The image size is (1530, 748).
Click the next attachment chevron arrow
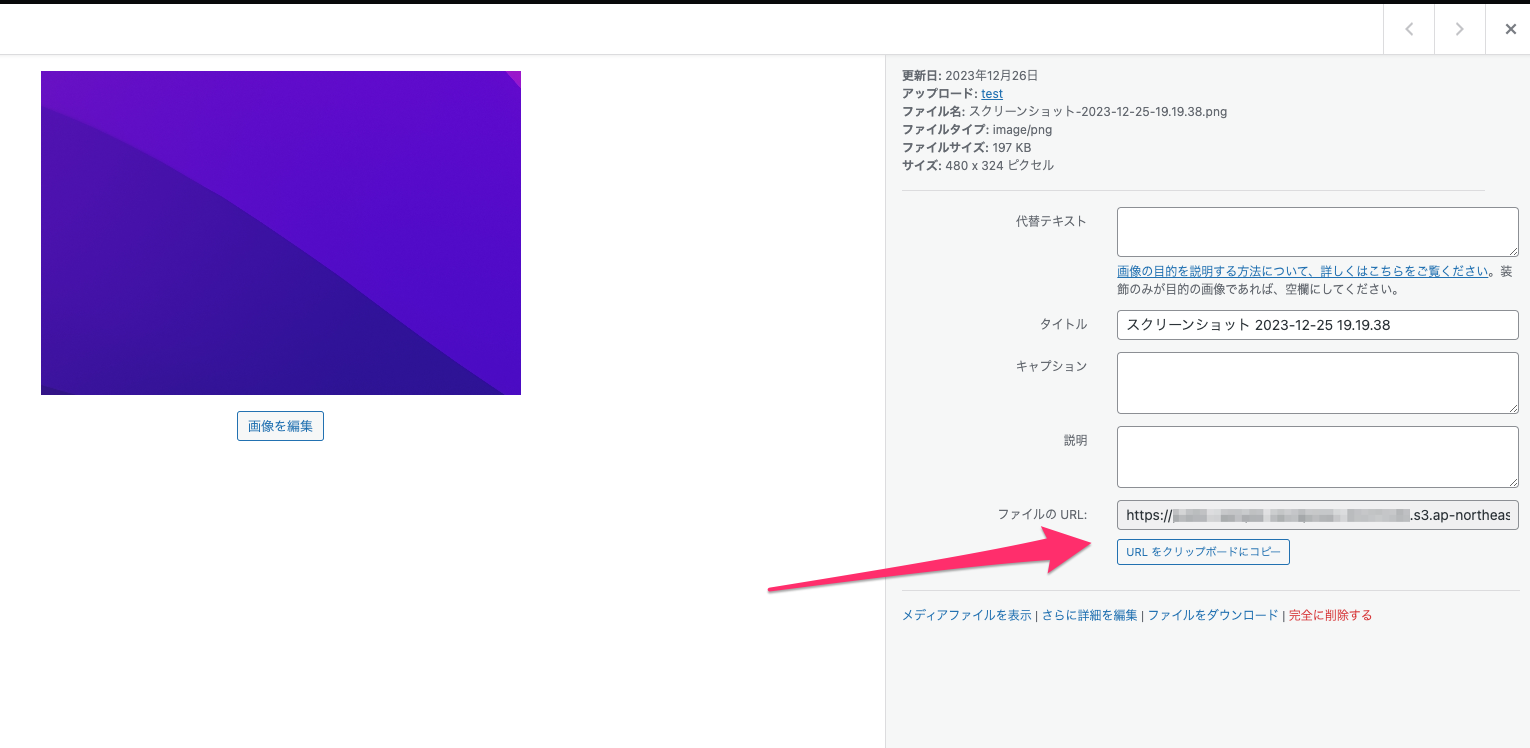coord(1459,29)
